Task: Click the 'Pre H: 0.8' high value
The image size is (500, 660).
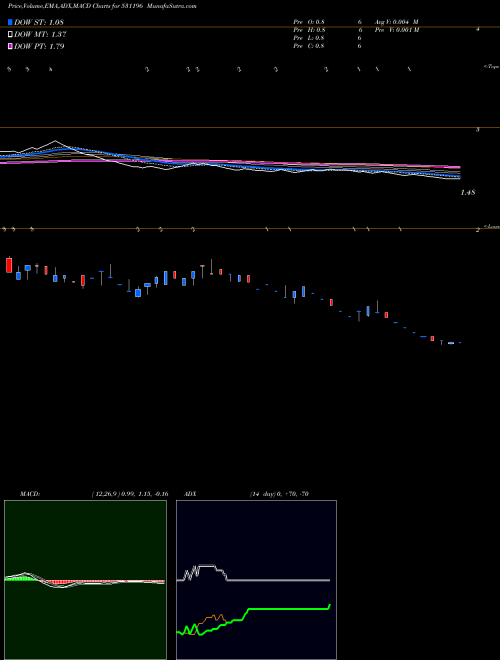Action: click(x=309, y=30)
